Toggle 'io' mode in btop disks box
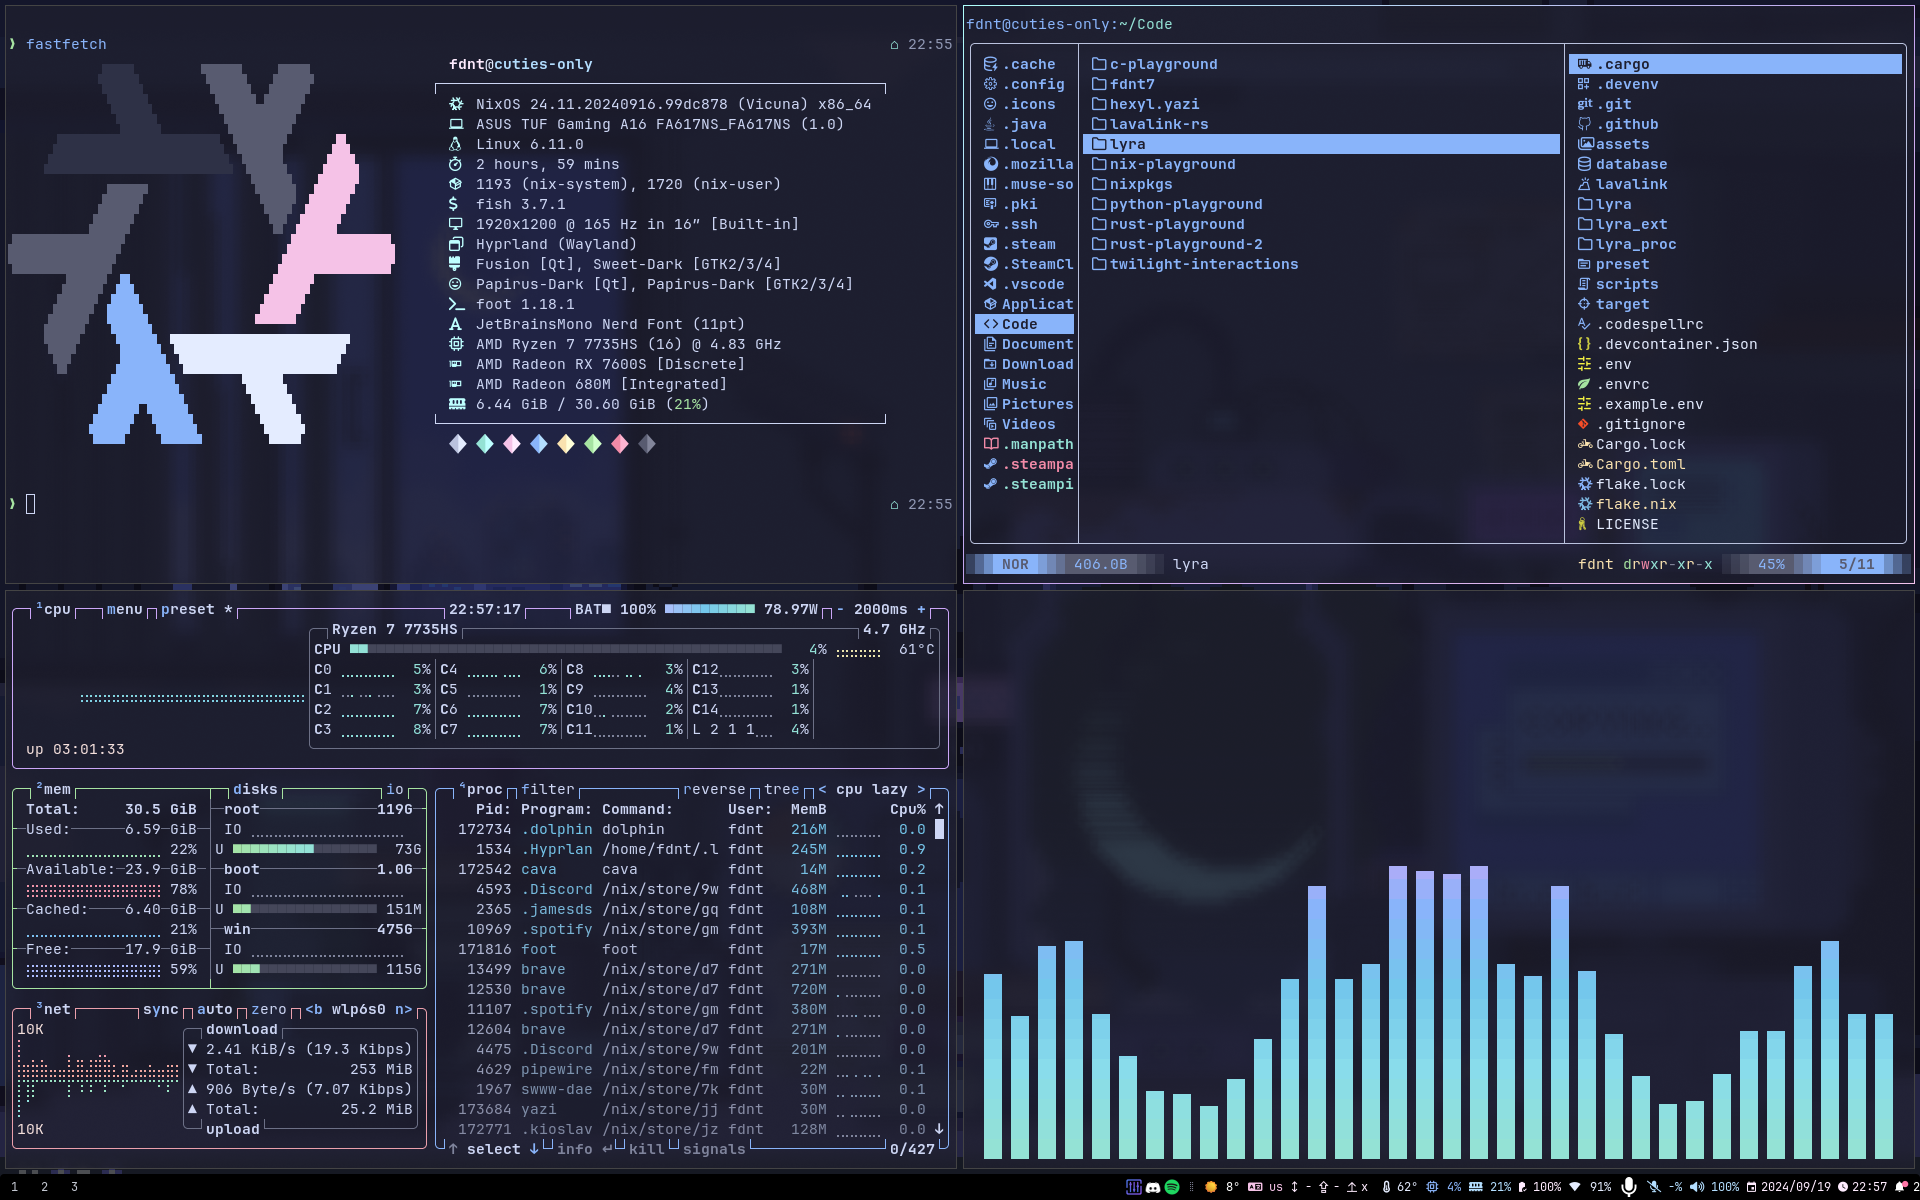Image resolution: width=1920 pixels, height=1200 pixels. tap(395, 789)
